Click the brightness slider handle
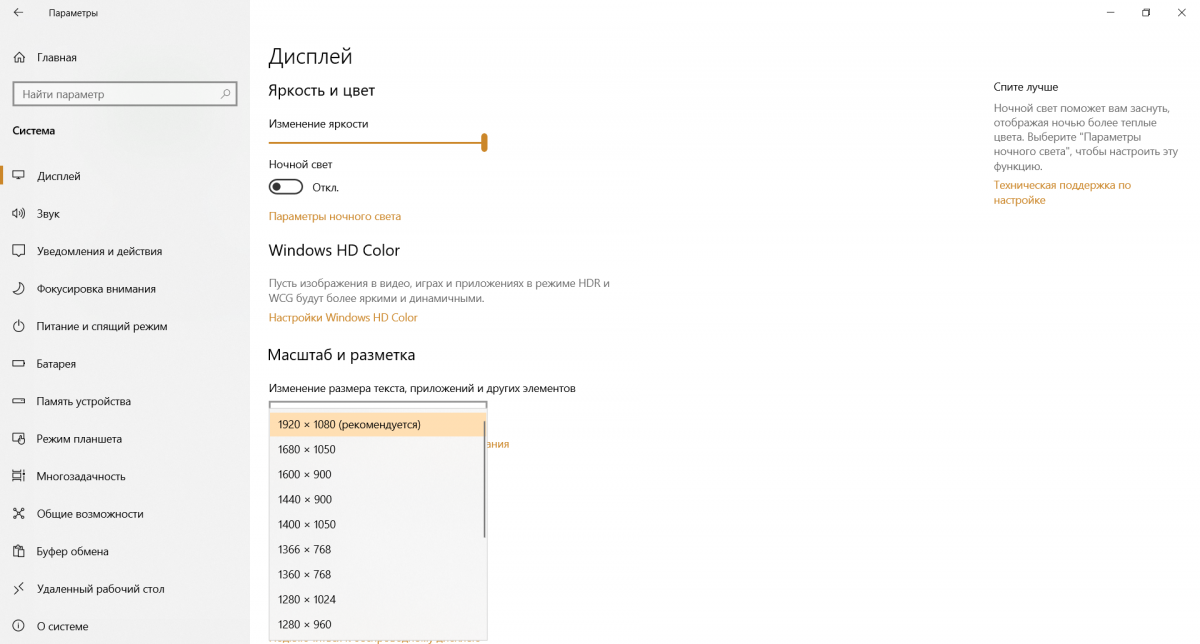This screenshot has width=1200, height=644. tap(484, 143)
